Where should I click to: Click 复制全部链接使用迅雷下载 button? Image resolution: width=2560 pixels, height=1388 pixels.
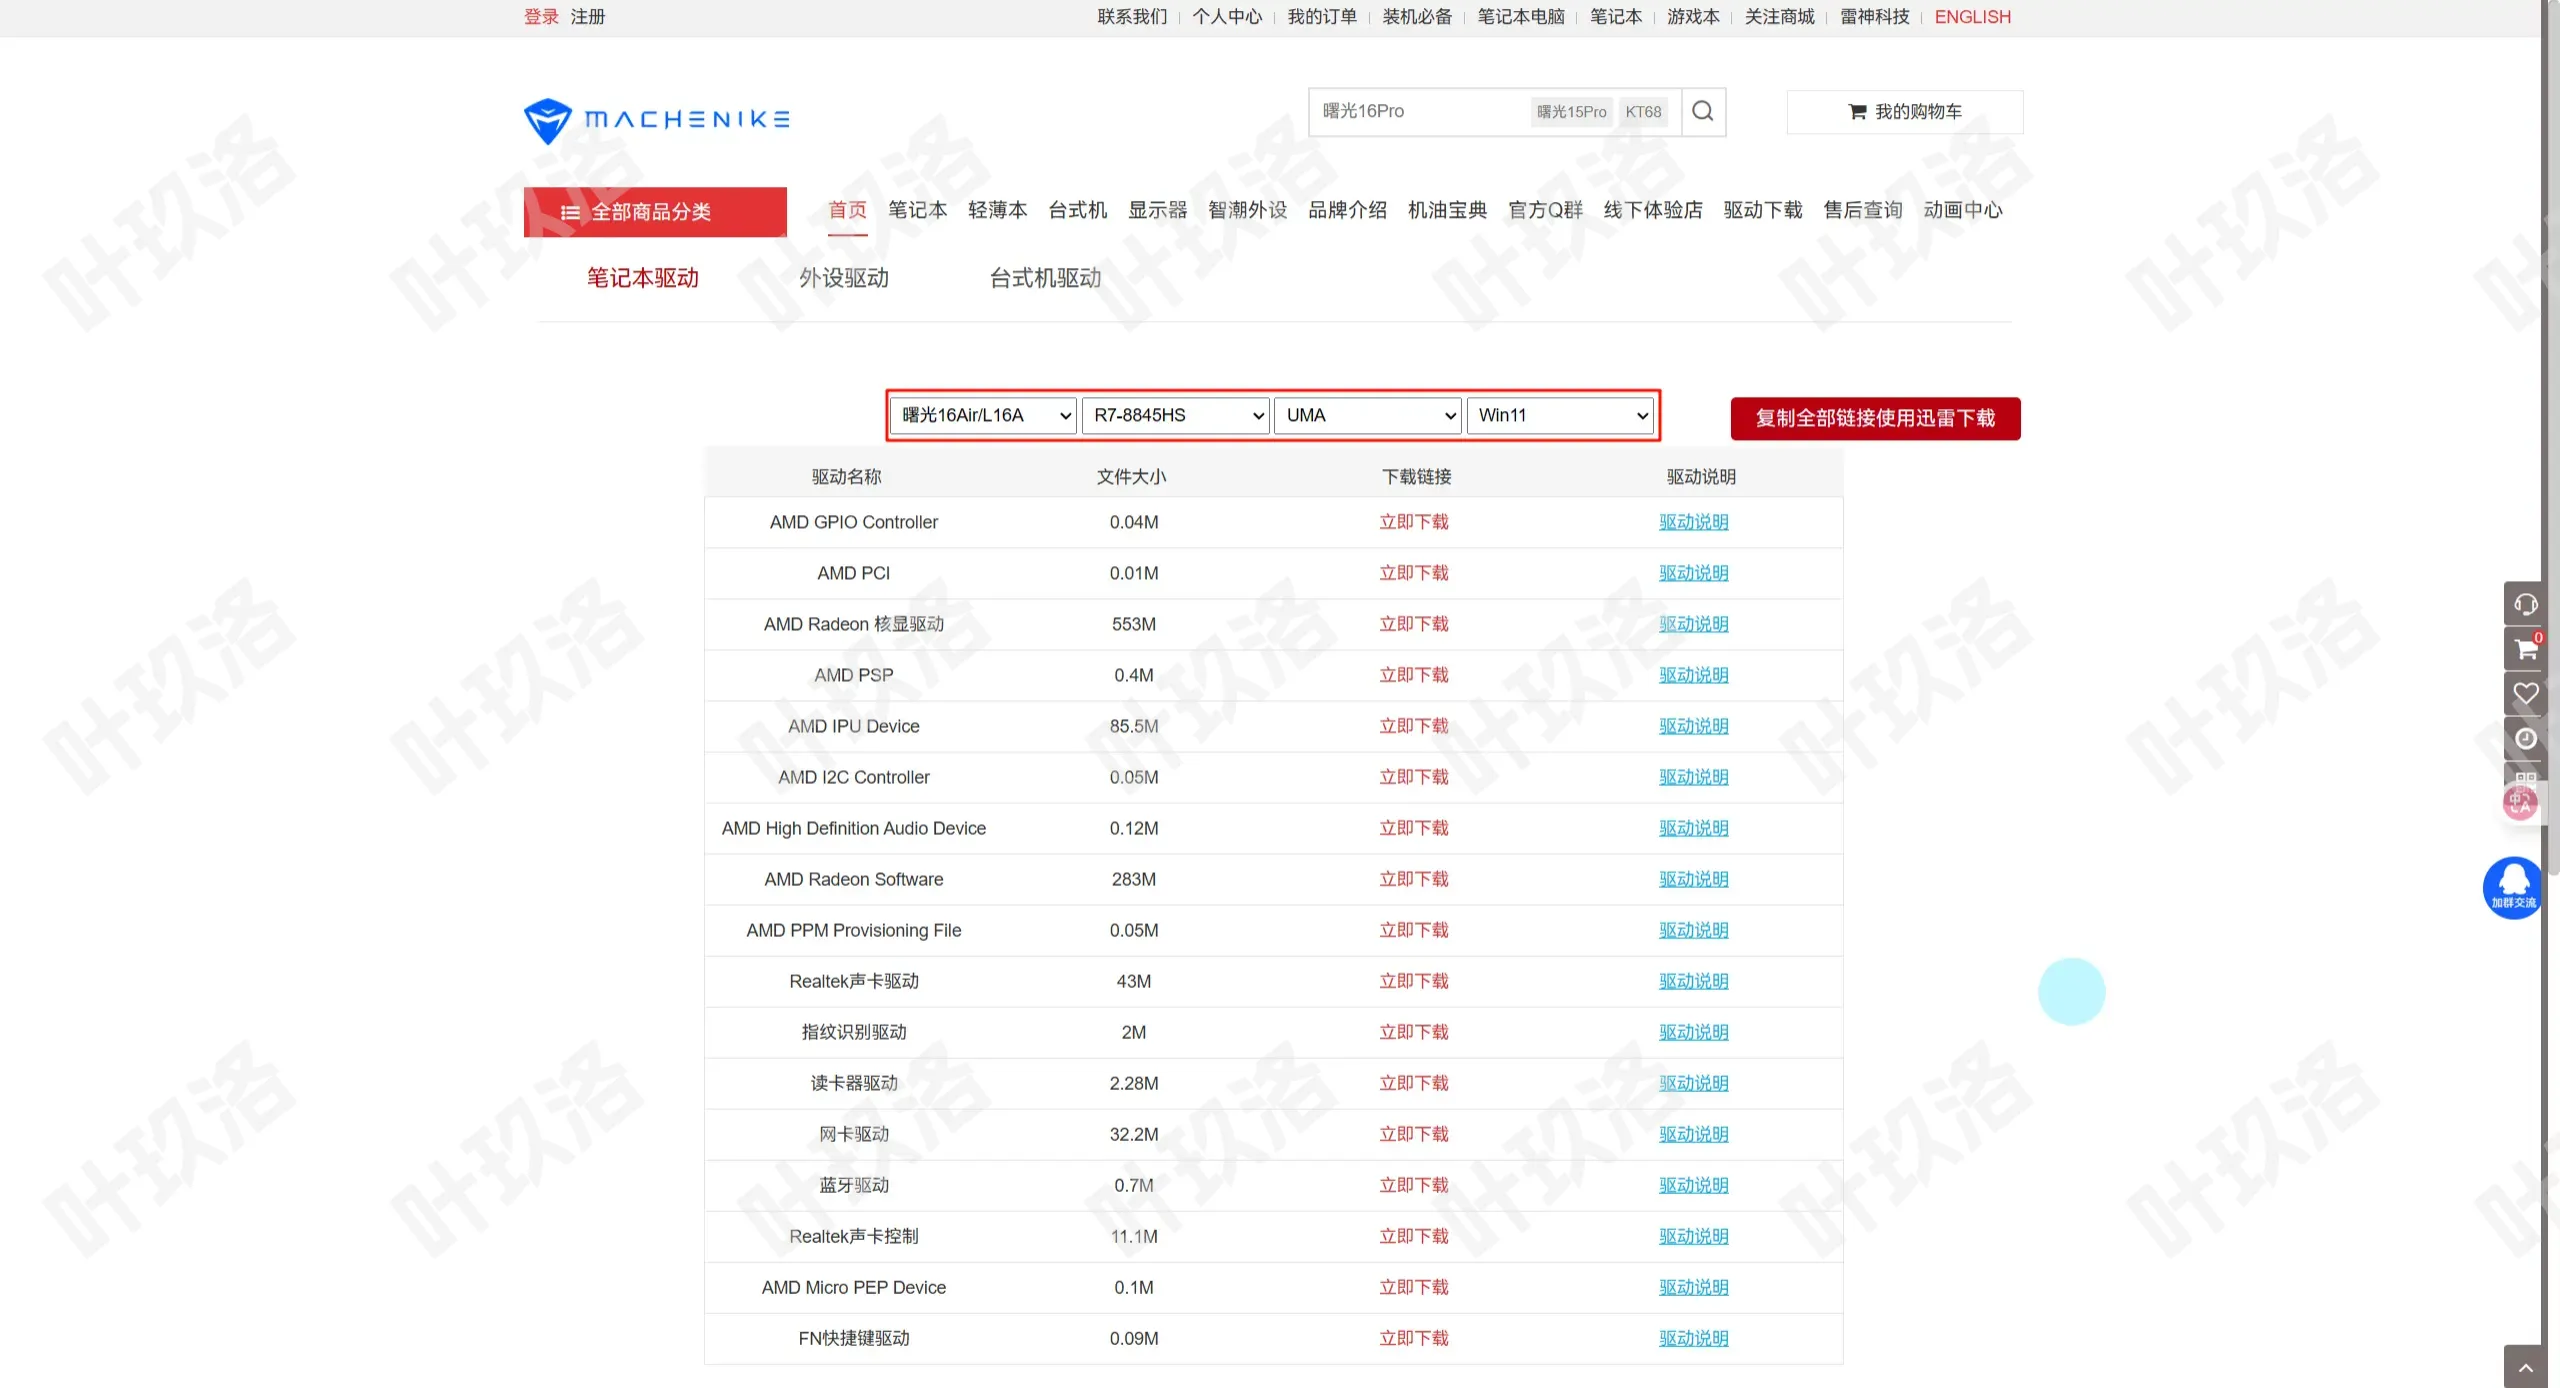point(1876,418)
